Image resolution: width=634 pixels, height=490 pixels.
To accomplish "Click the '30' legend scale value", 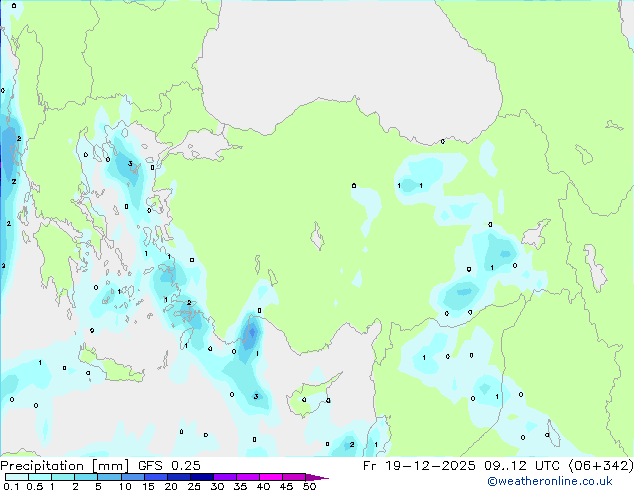I will (217, 486).
